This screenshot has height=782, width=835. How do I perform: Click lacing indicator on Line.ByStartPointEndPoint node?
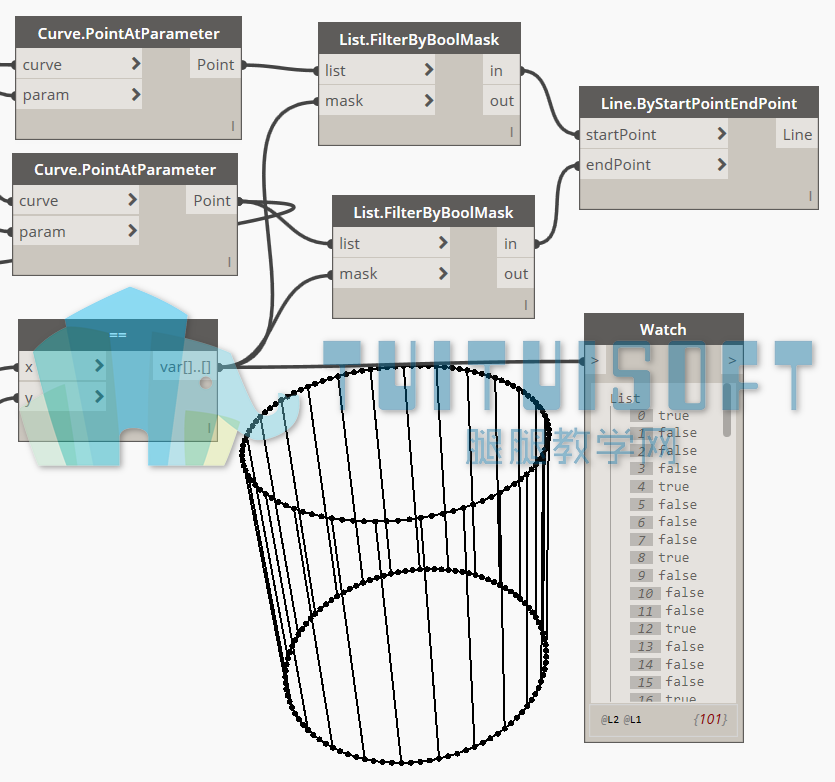tap(810, 196)
